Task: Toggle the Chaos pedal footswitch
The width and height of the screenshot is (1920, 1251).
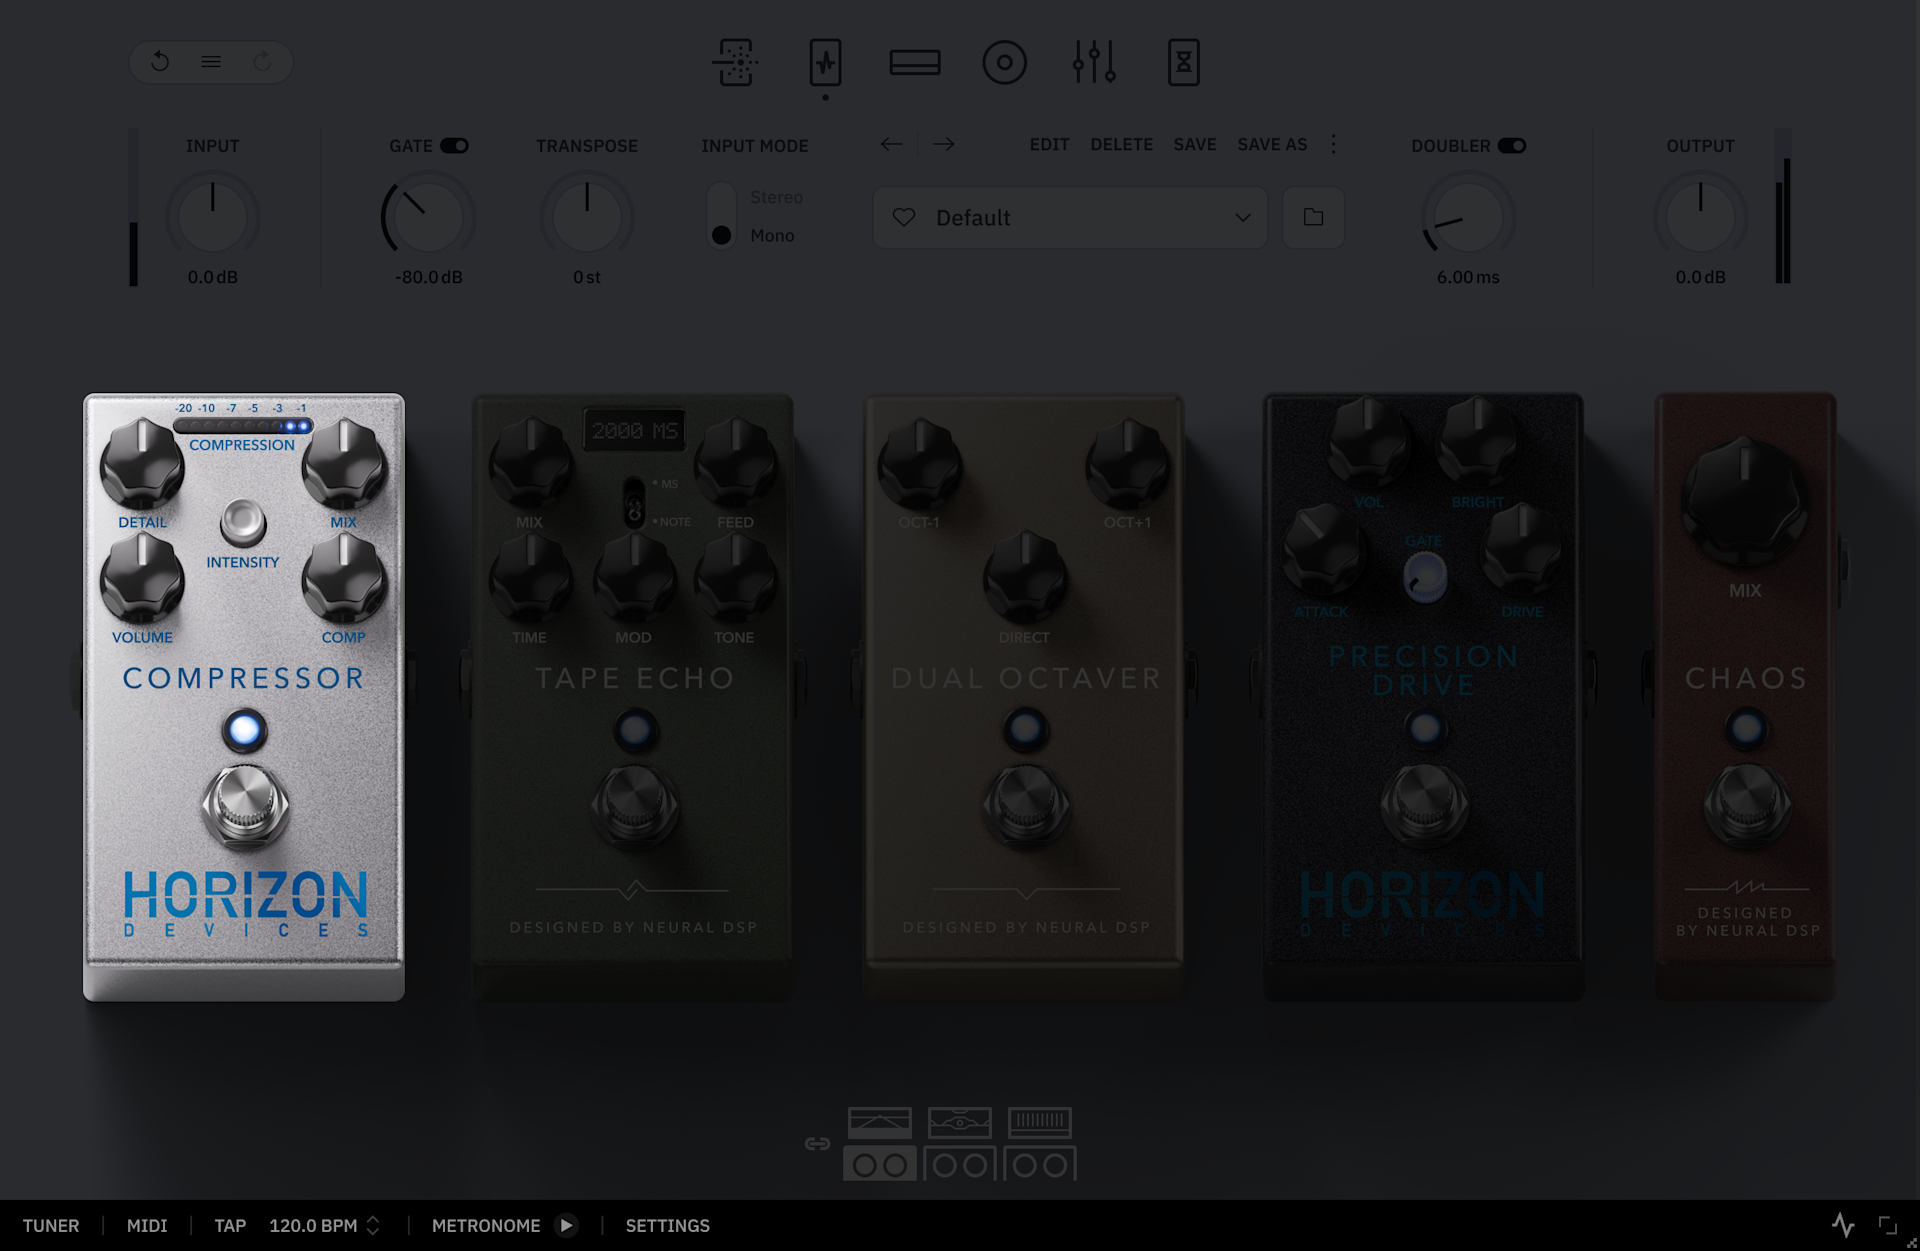Action: [x=1747, y=806]
